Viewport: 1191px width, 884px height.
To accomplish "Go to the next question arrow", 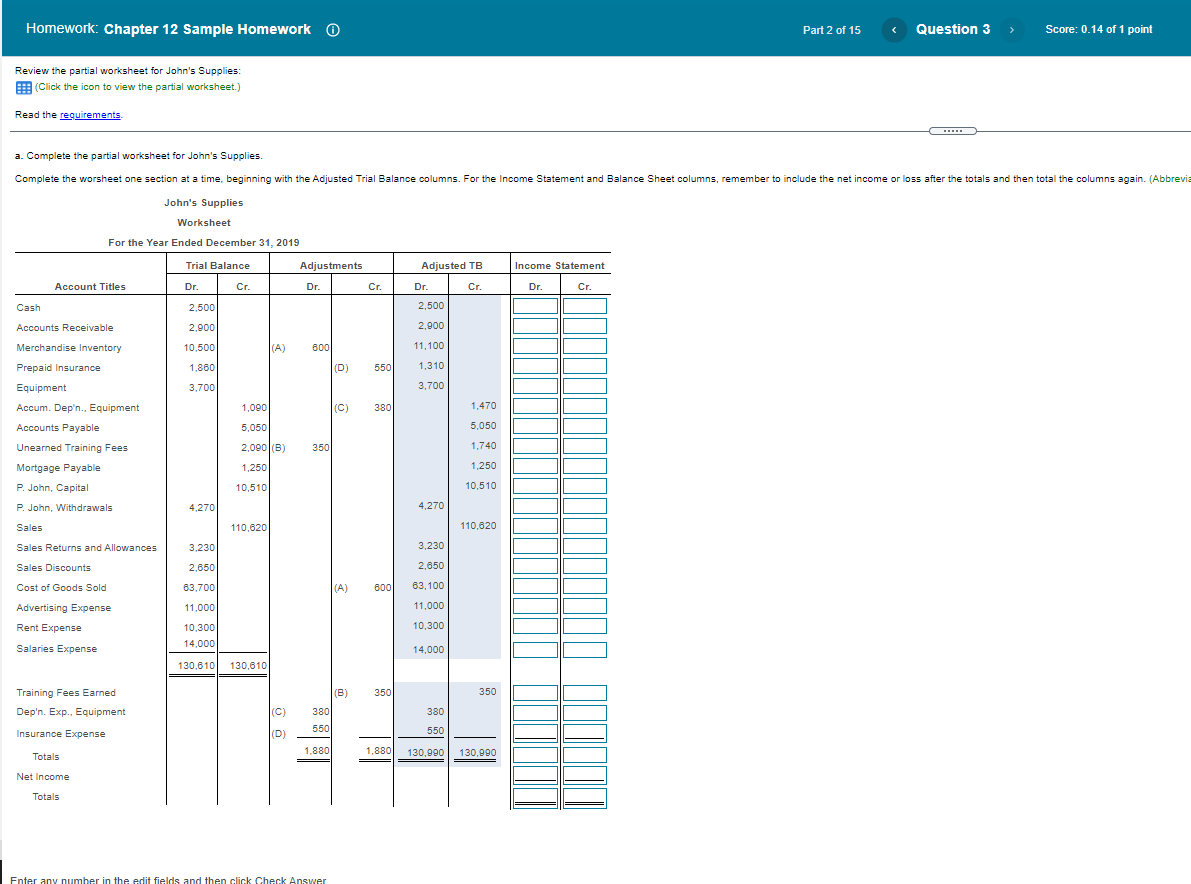I will coord(1012,30).
